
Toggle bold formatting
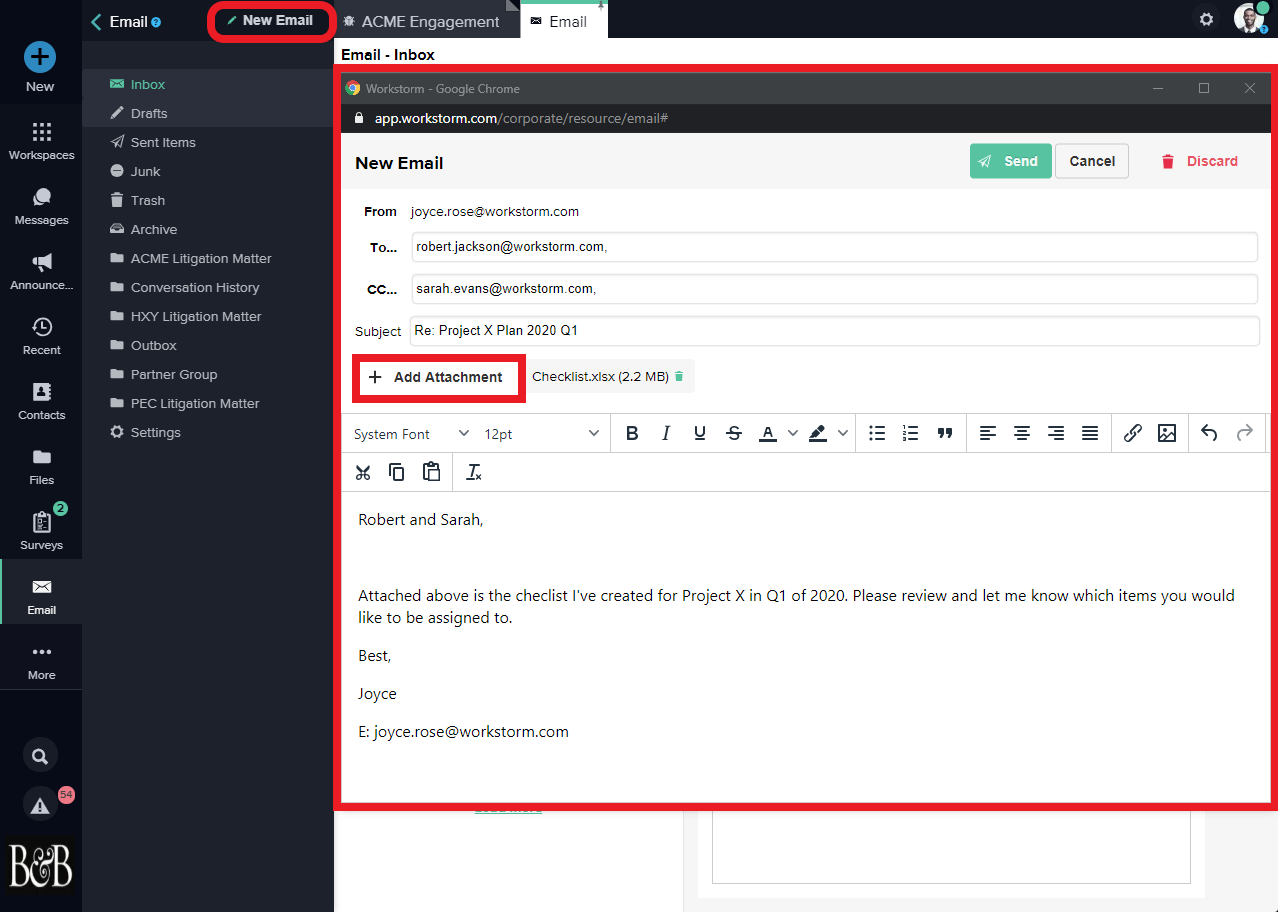click(632, 433)
